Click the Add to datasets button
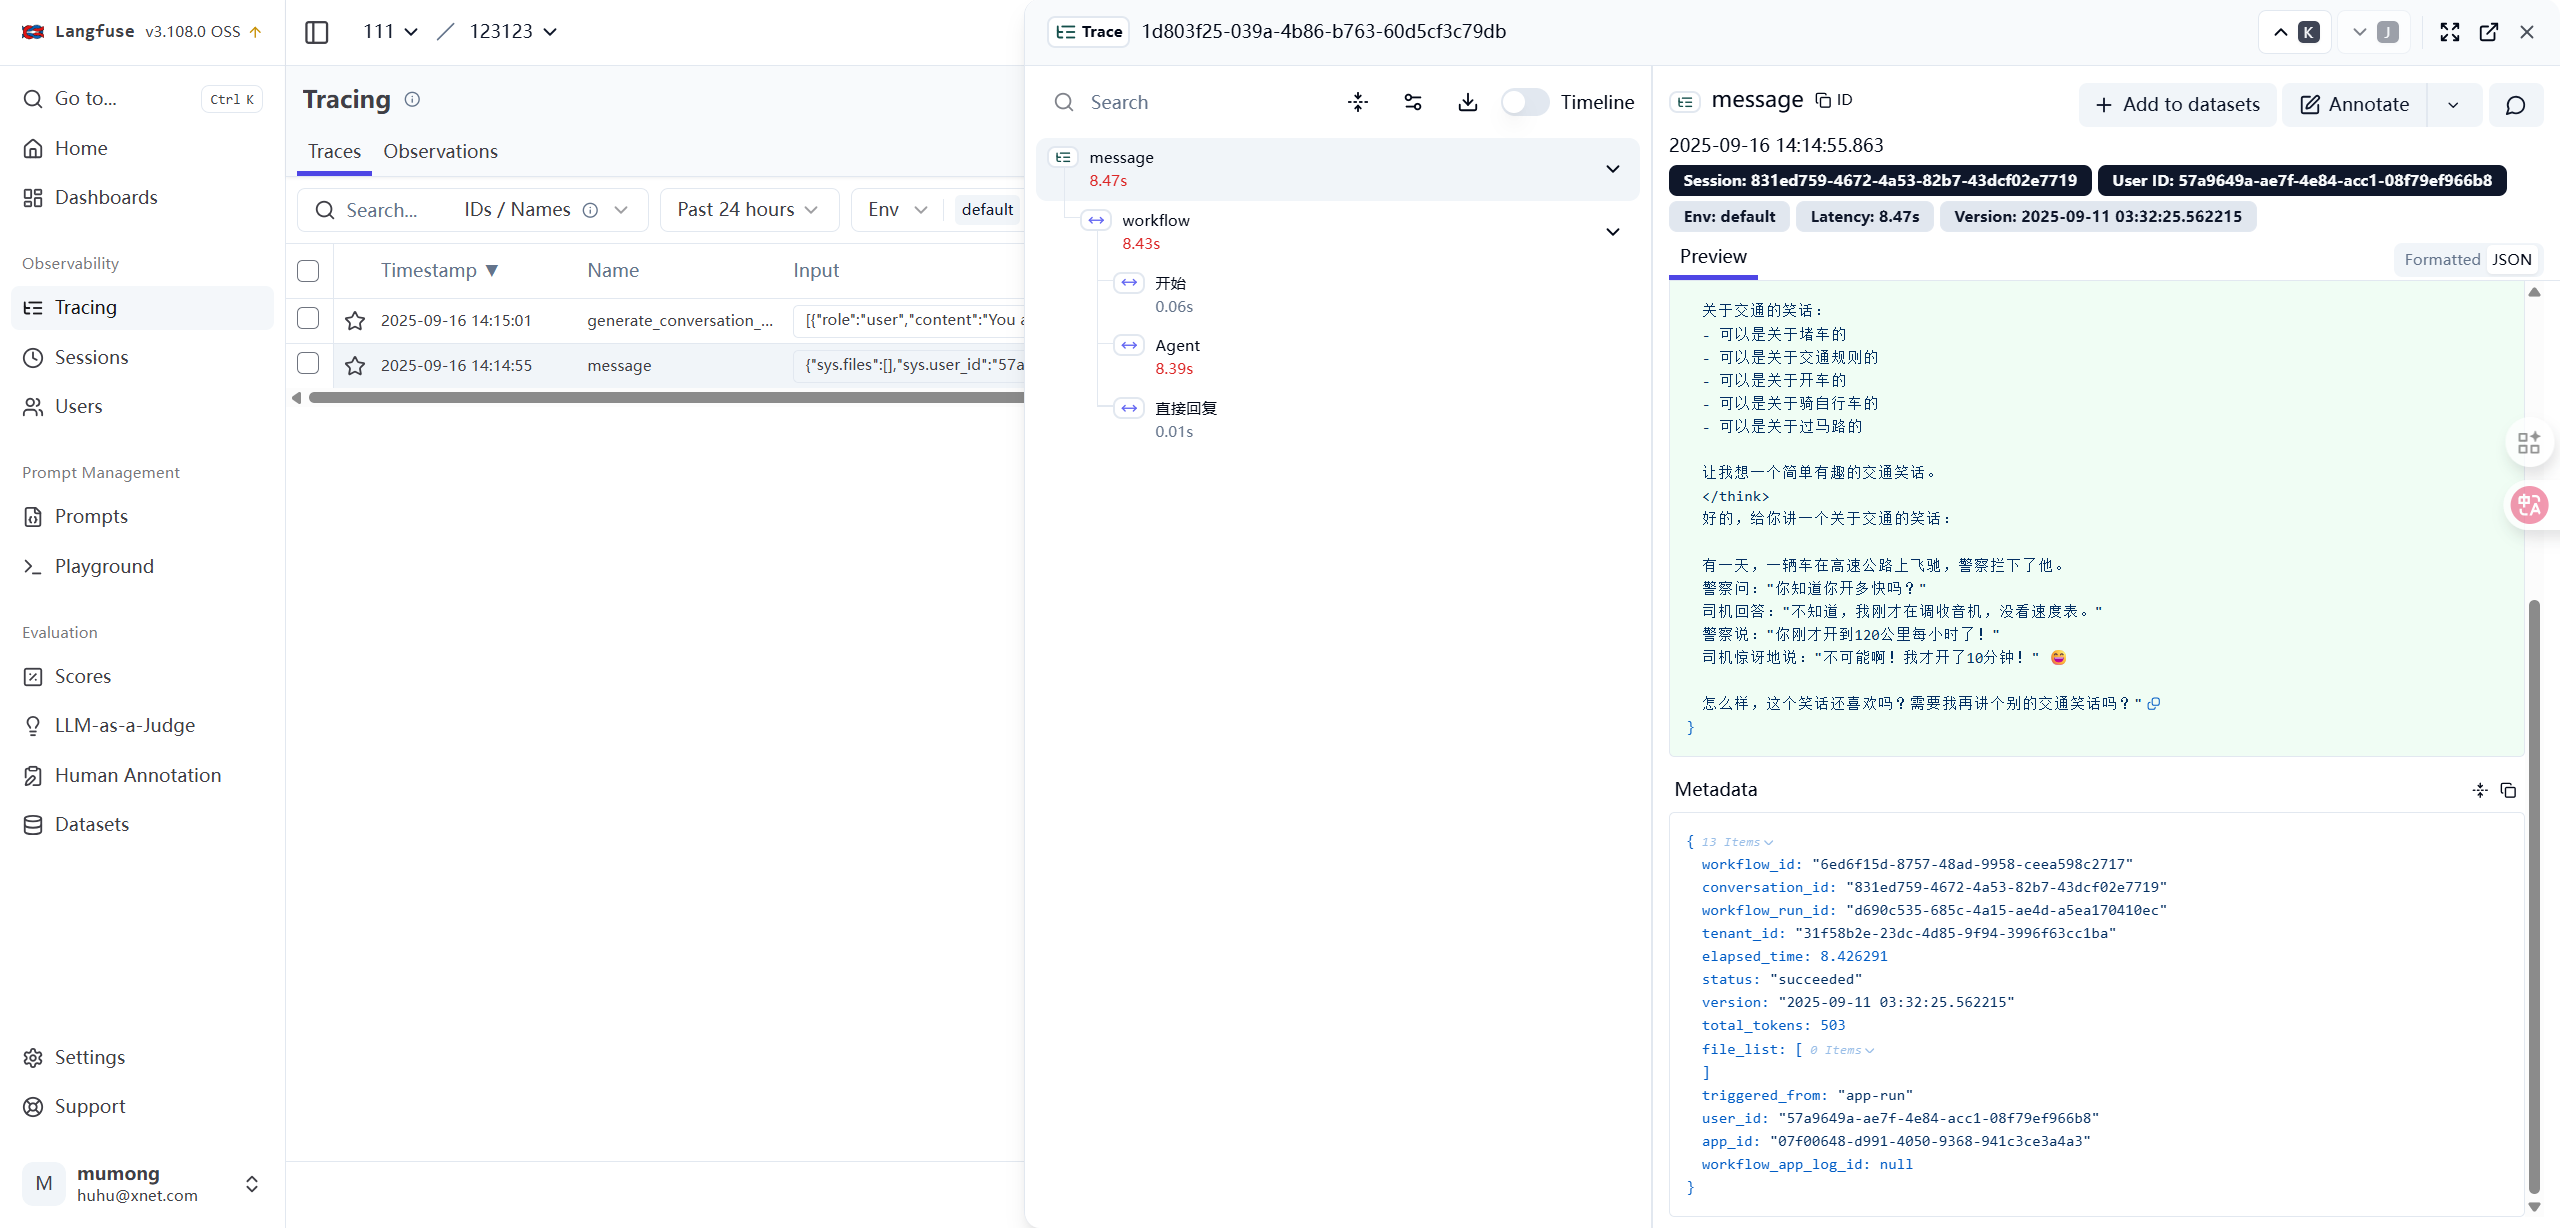The height and width of the screenshot is (1228, 2560). 2177,105
